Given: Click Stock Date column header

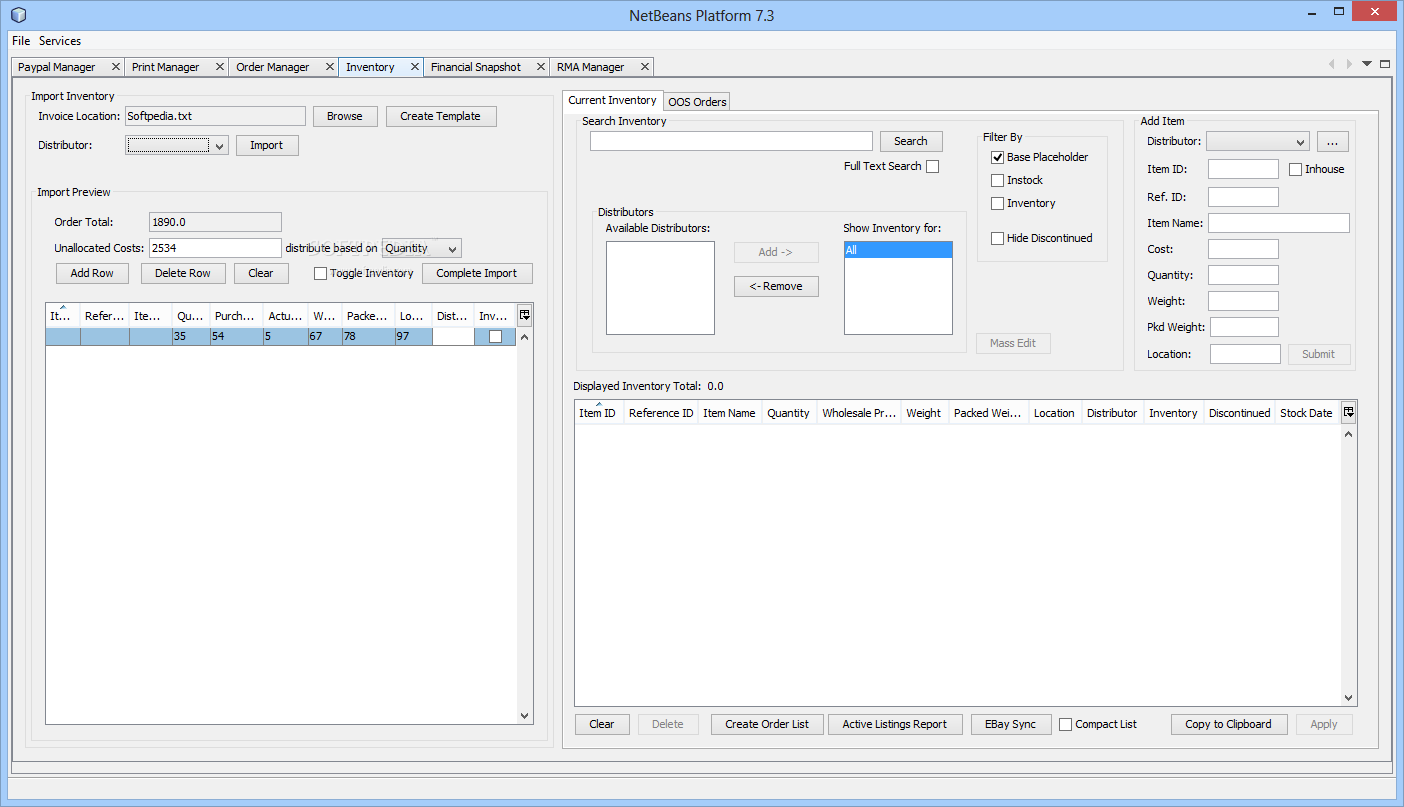Looking at the screenshot, I should click(x=1306, y=413).
